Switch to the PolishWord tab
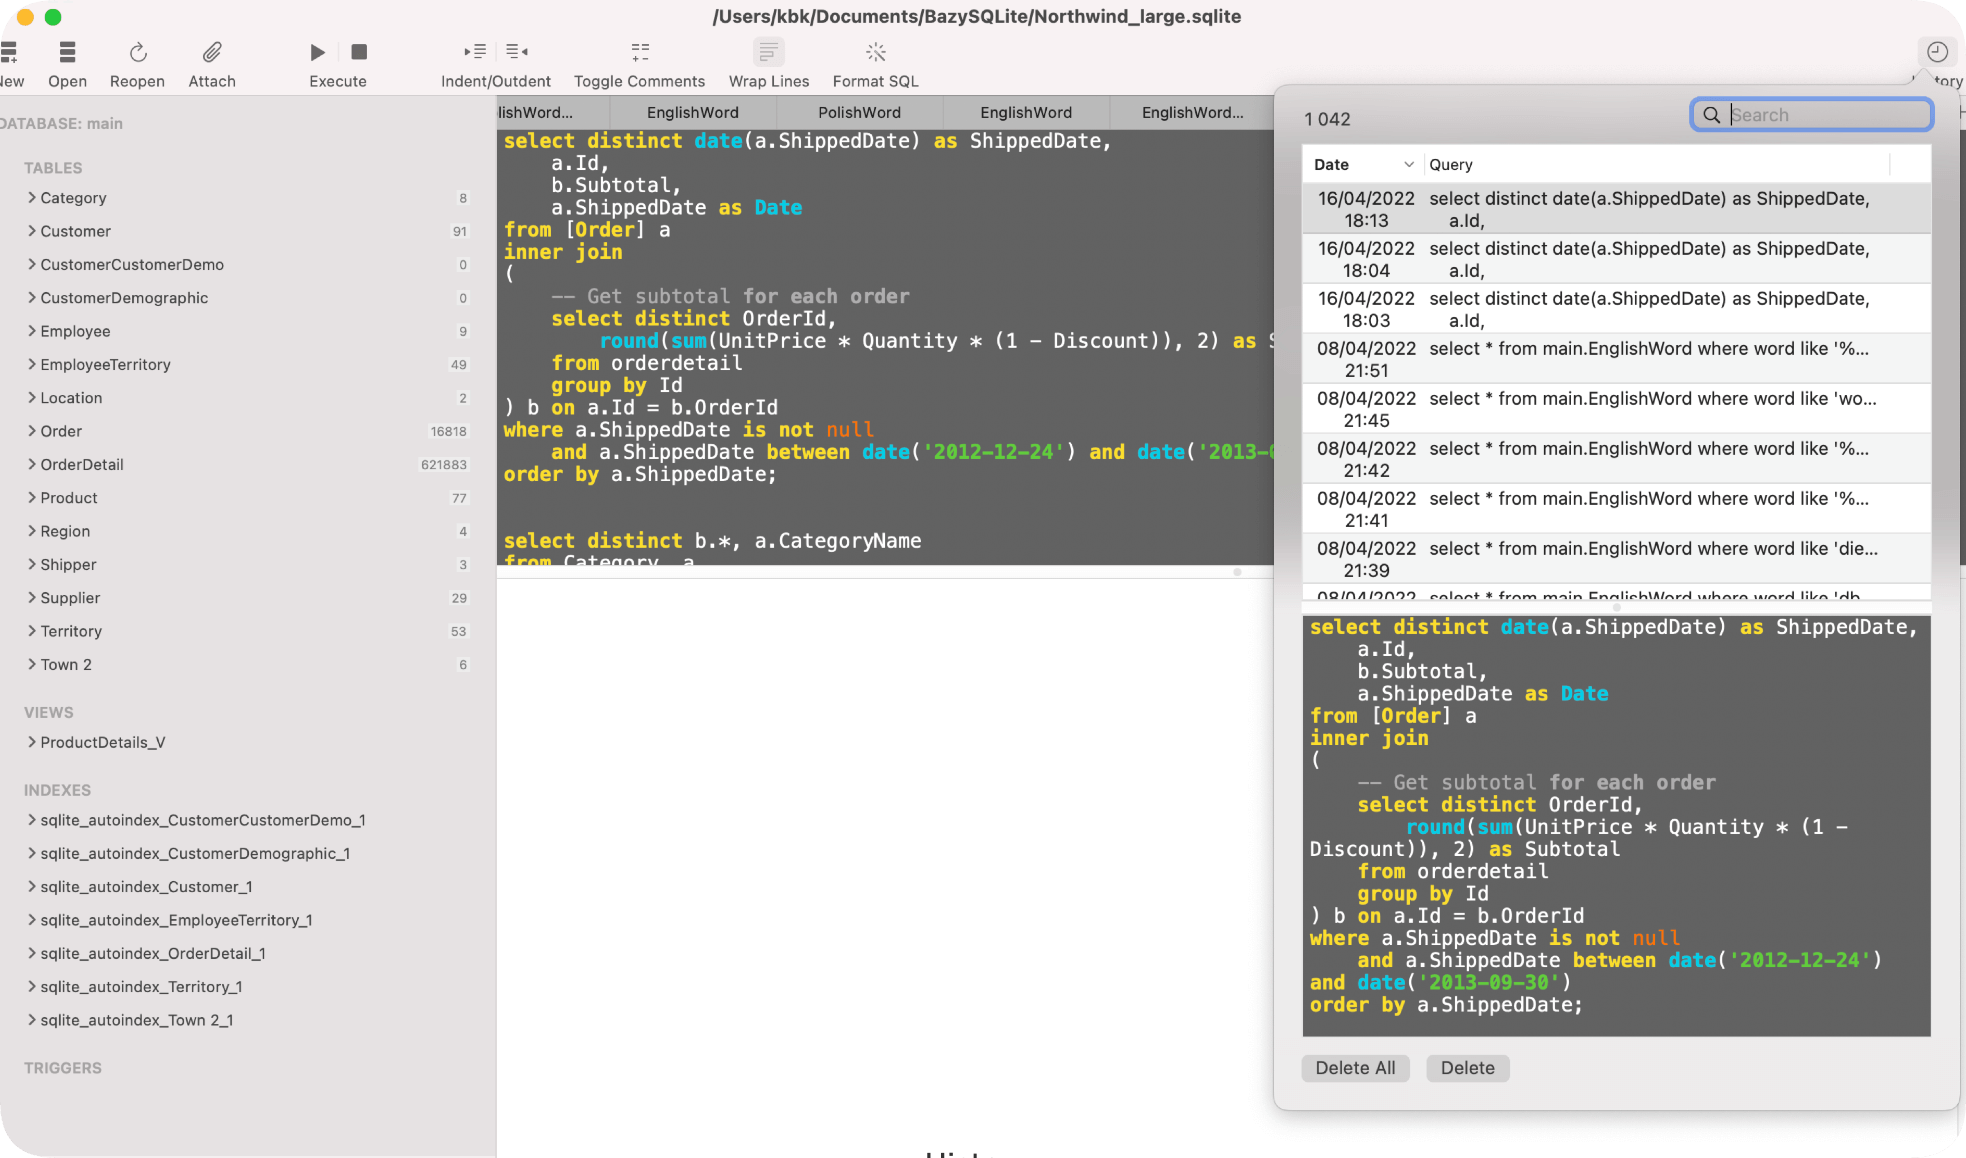1966x1158 pixels. click(x=859, y=112)
